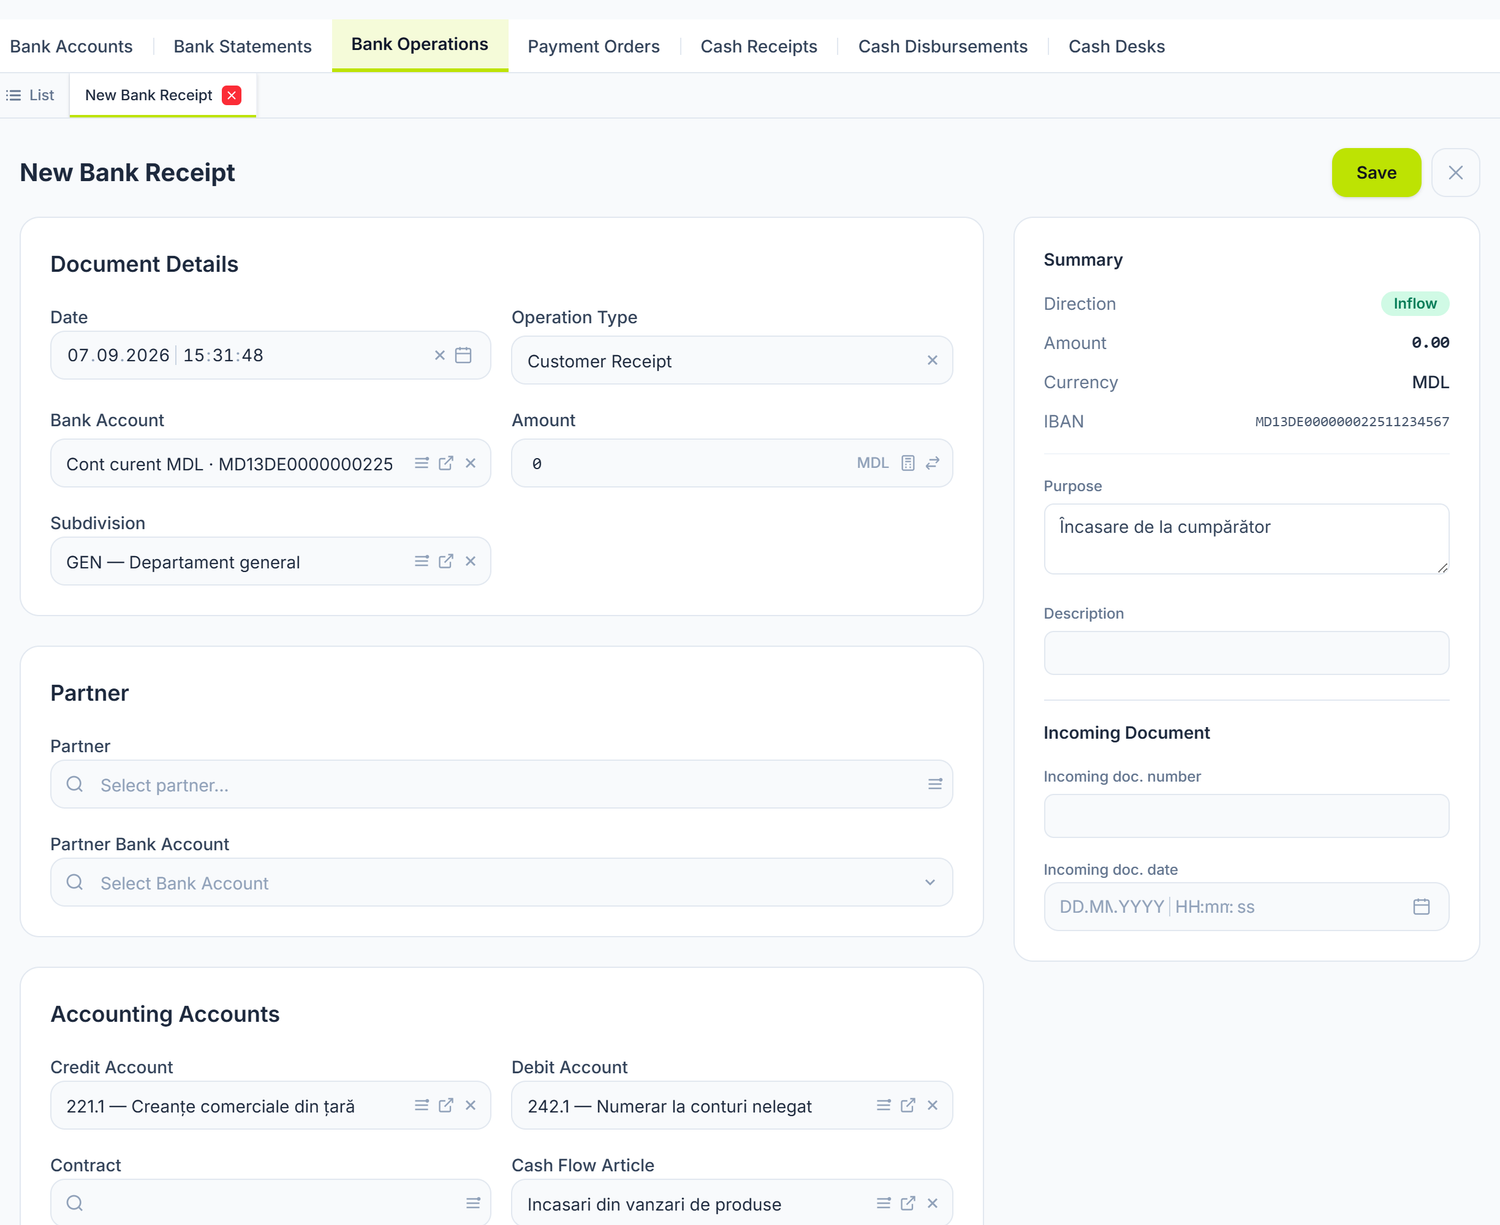Viewport: 1500px width, 1225px height.
Task: Click the Select partner search field
Action: [502, 784]
